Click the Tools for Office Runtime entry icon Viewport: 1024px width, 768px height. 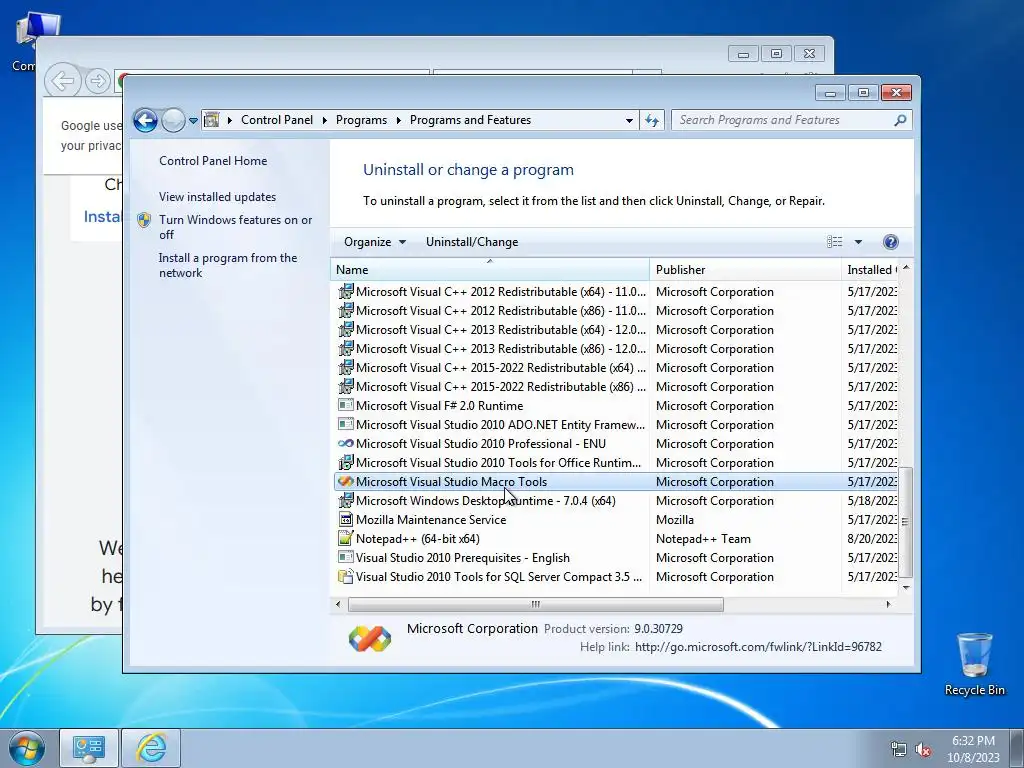(345, 462)
